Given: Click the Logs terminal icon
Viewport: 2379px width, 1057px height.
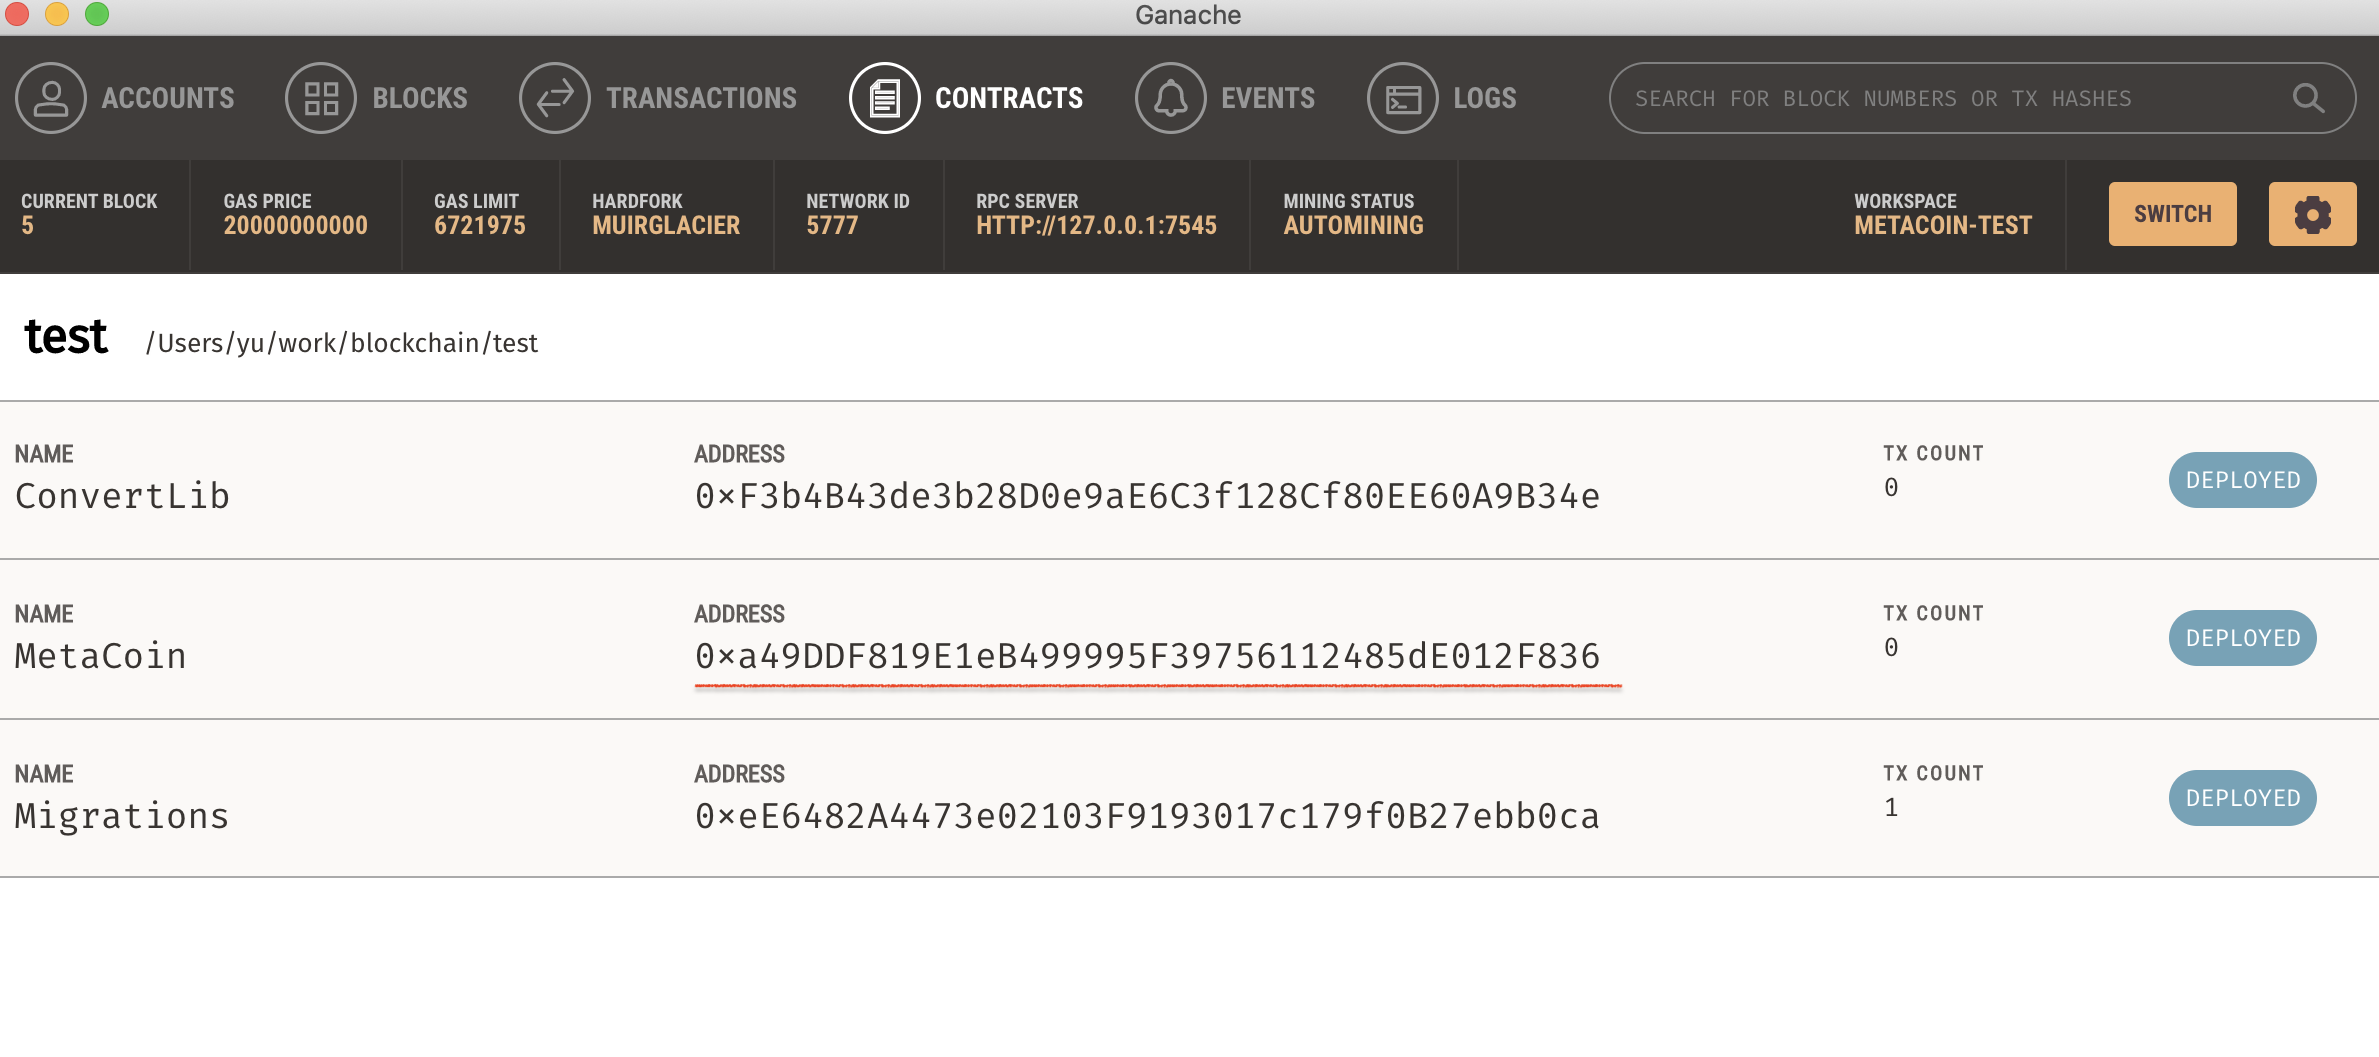Looking at the screenshot, I should point(1403,98).
